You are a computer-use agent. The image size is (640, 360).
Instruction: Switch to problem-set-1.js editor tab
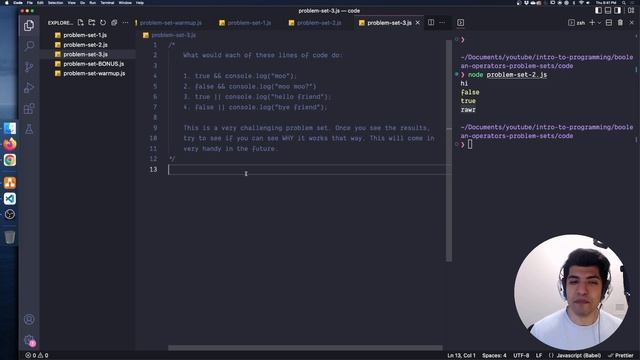(245, 23)
